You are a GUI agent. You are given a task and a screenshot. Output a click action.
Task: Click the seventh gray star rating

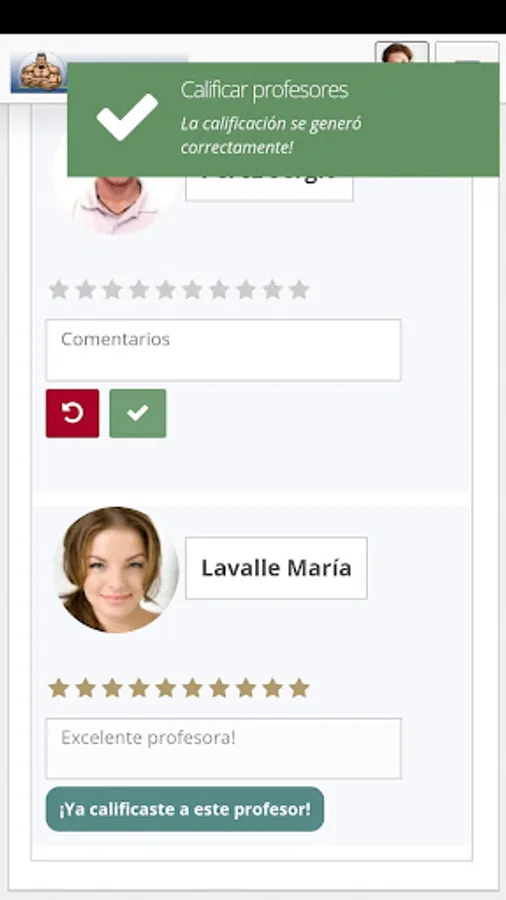219,290
